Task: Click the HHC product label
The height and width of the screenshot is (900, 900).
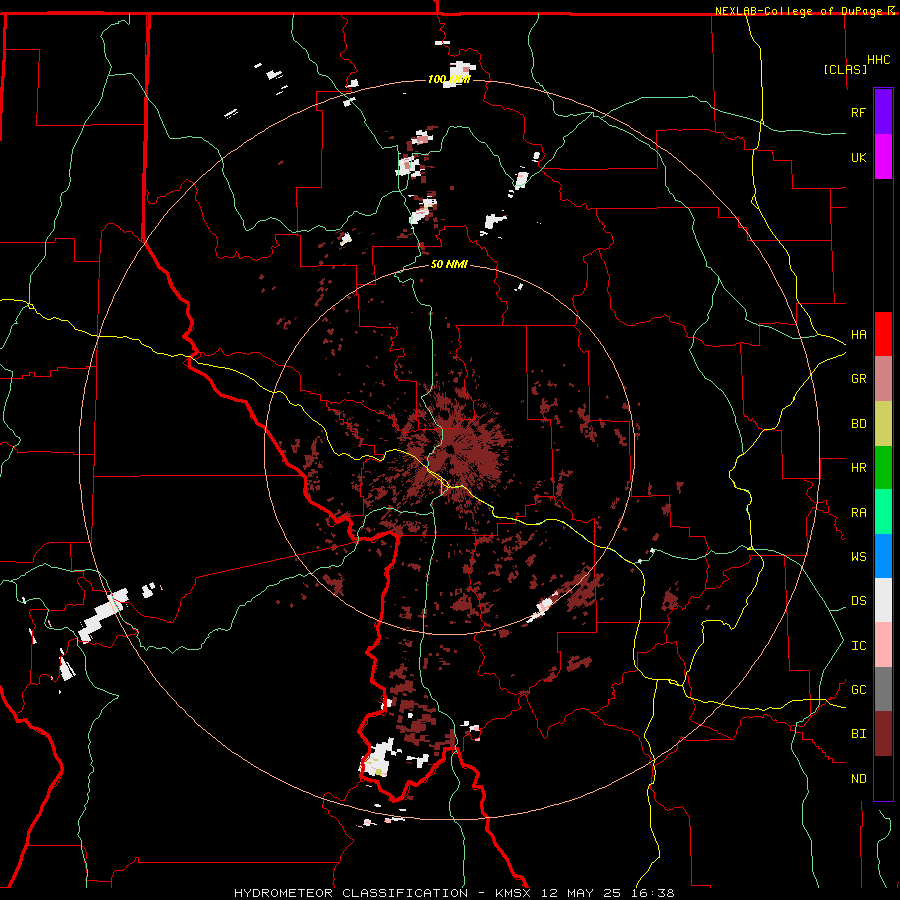Action: click(879, 60)
